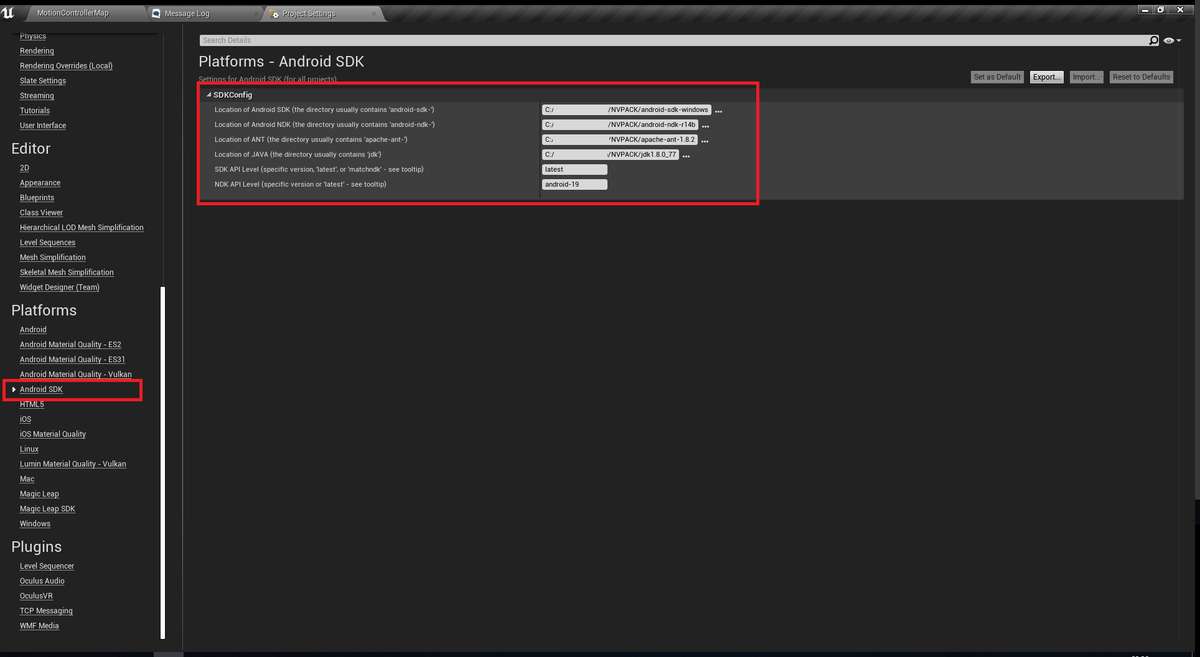1200x657 pixels.
Task: Switch to the MotionControllerMap tab
Action: click(72, 13)
